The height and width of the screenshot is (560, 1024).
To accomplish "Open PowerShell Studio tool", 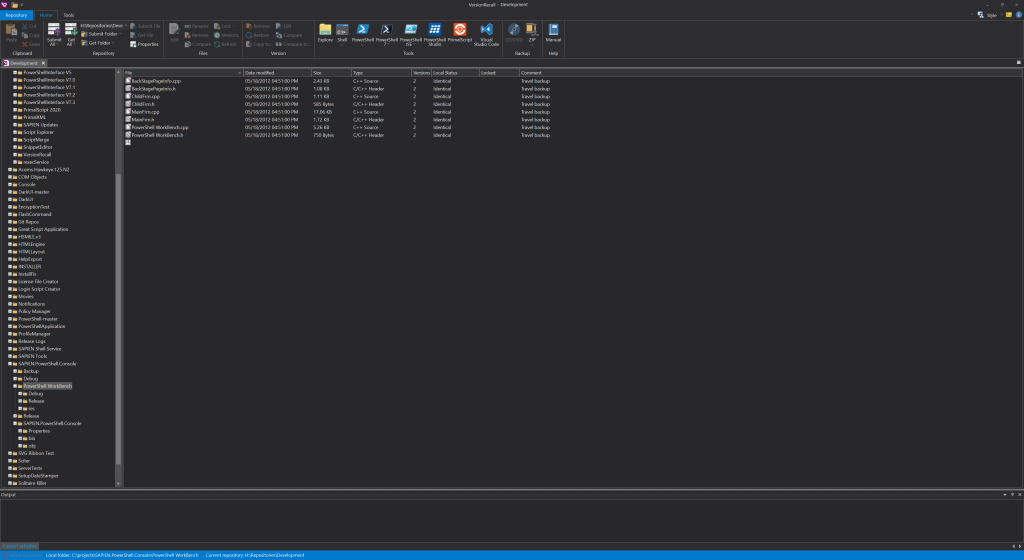I will click(435, 33).
